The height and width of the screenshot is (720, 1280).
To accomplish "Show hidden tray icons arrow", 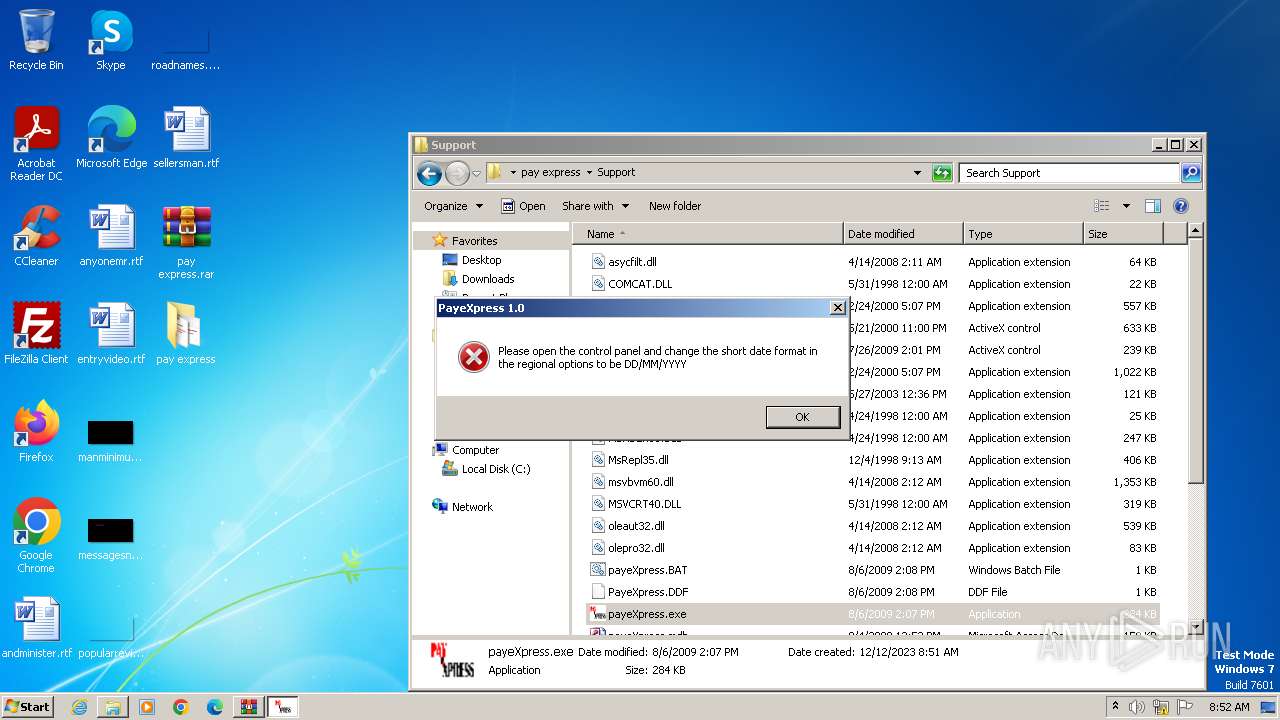I will coord(1116,706).
